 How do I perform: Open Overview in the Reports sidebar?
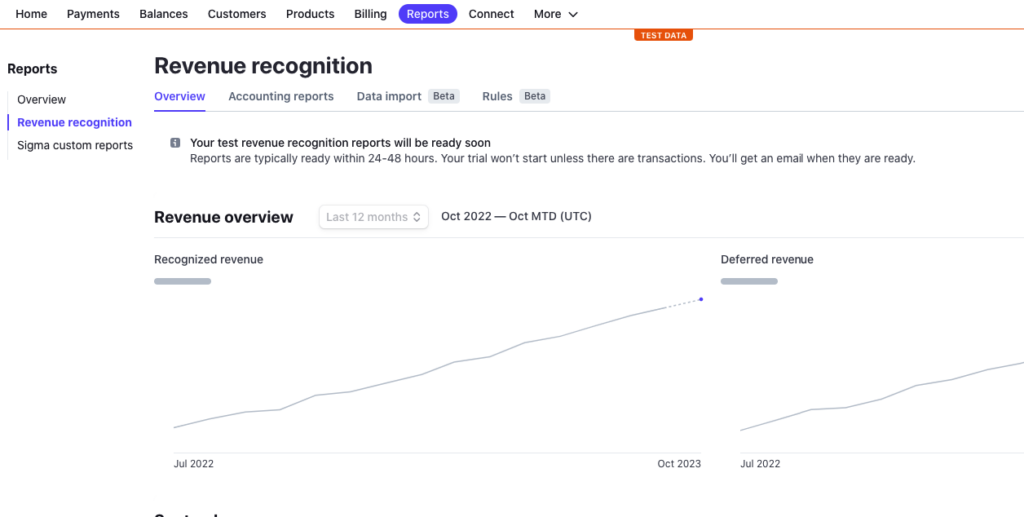(42, 100)
